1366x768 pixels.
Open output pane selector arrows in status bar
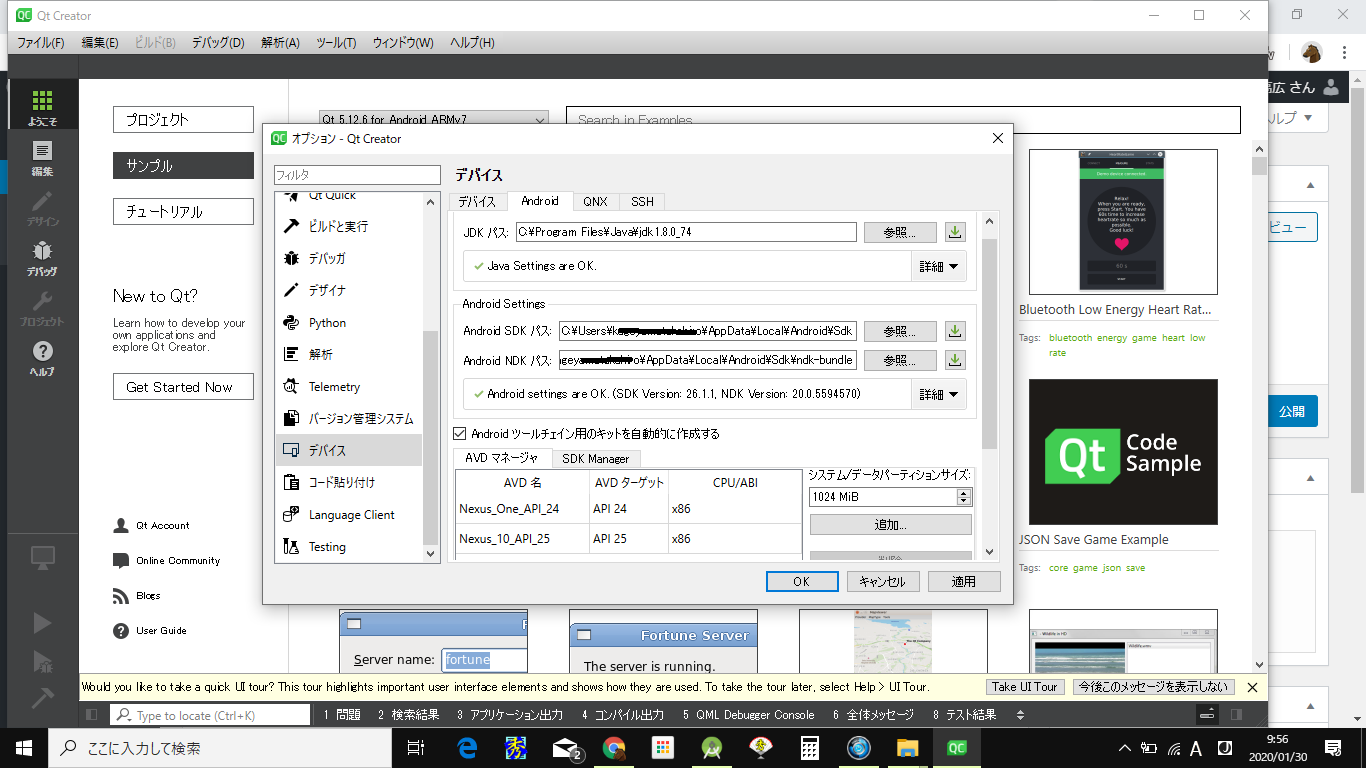(x=1020, y=715)
